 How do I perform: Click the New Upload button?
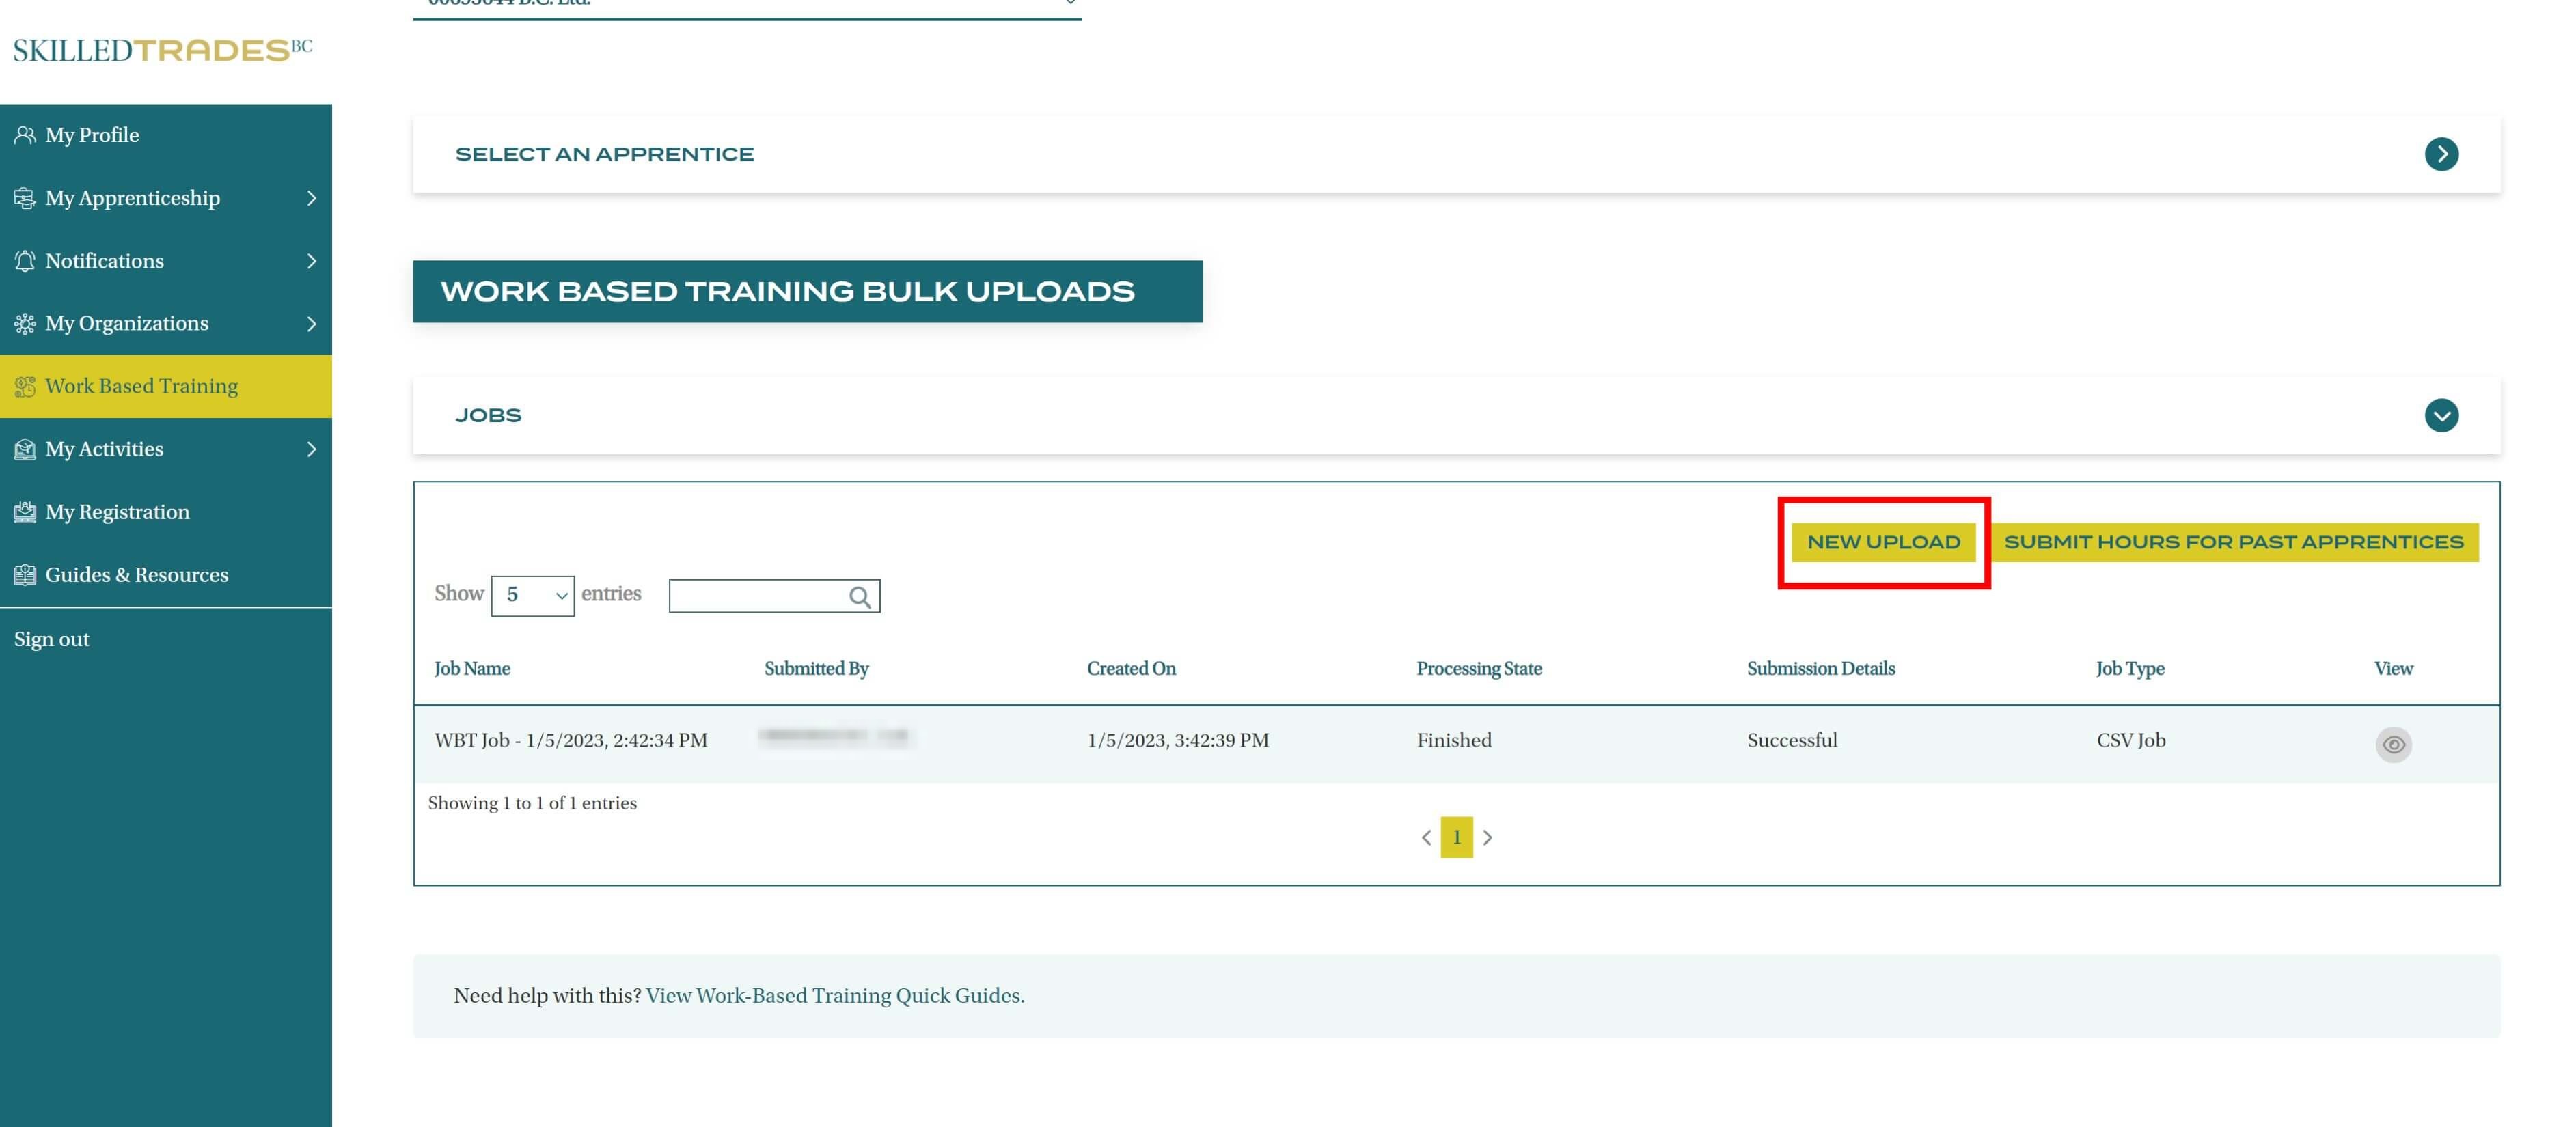pyautogui.click(x=1882, y=542)
